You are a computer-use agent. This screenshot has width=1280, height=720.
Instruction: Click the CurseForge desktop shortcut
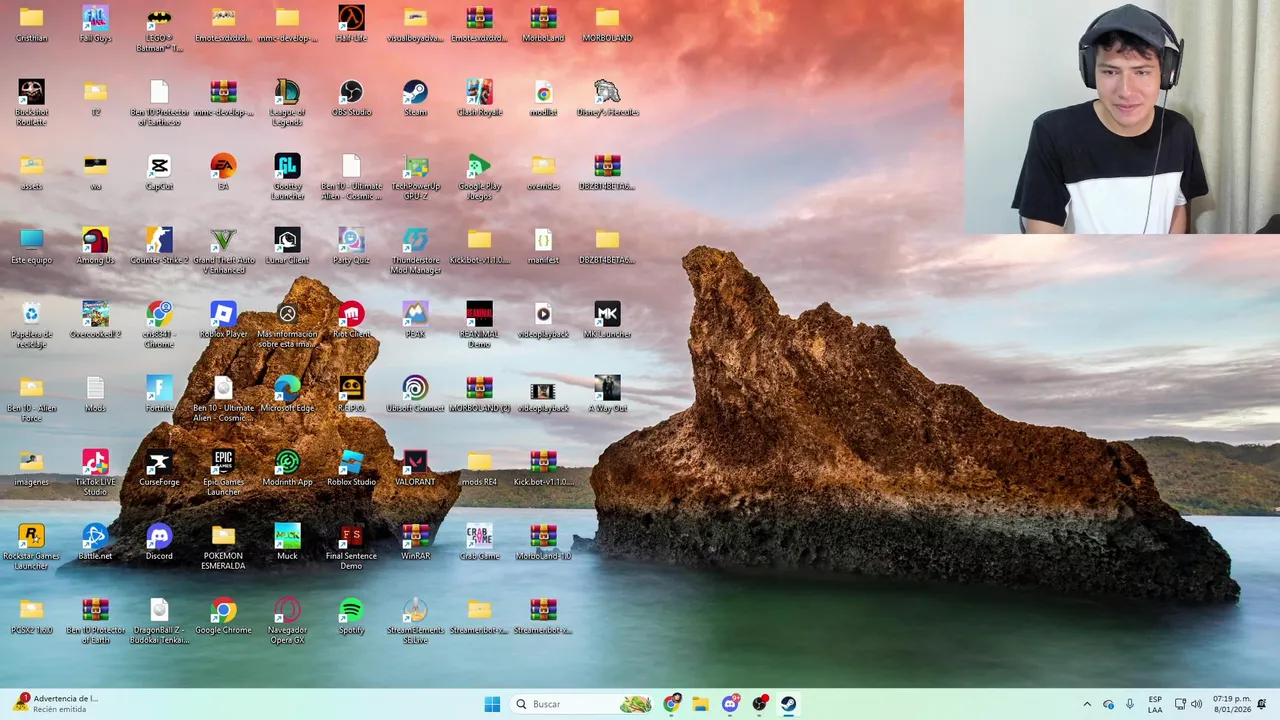[x=159, y=469]
